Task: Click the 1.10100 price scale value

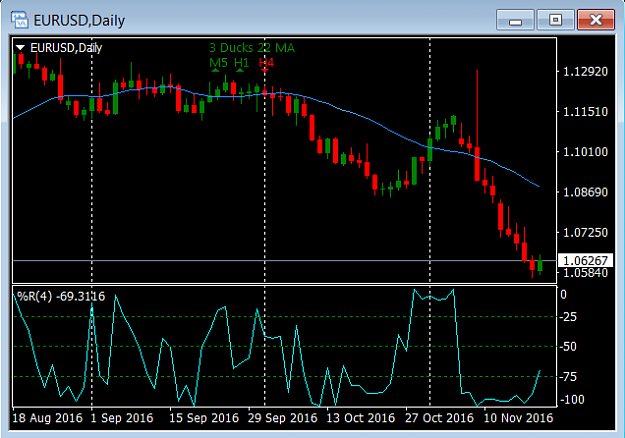Action: [x=585, y=151]
